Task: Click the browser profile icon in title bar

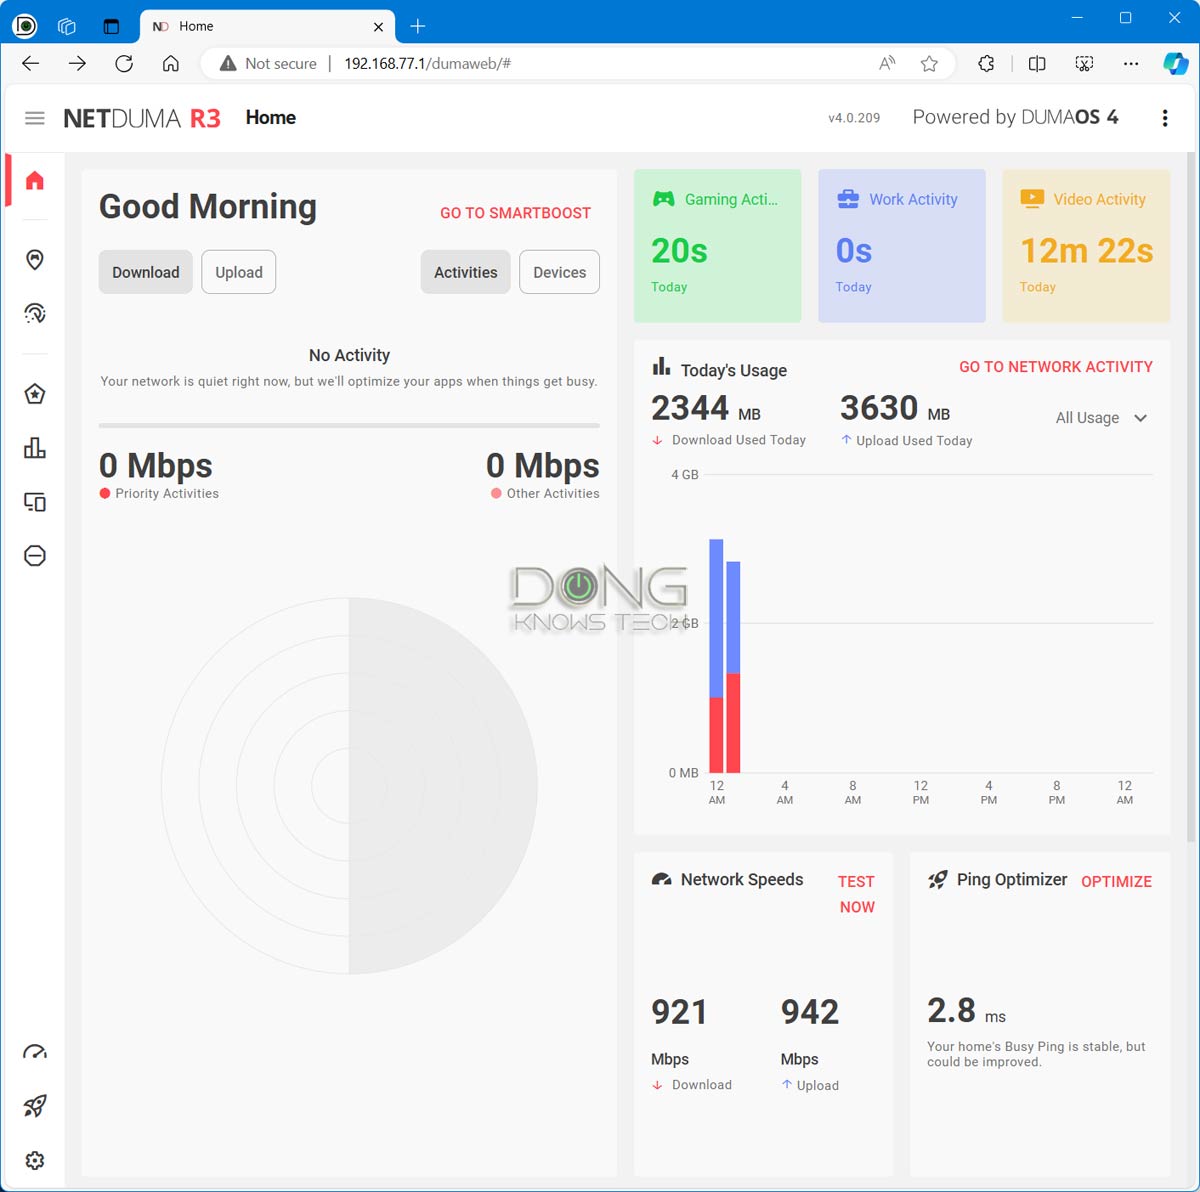Action: tap(24, 26)
